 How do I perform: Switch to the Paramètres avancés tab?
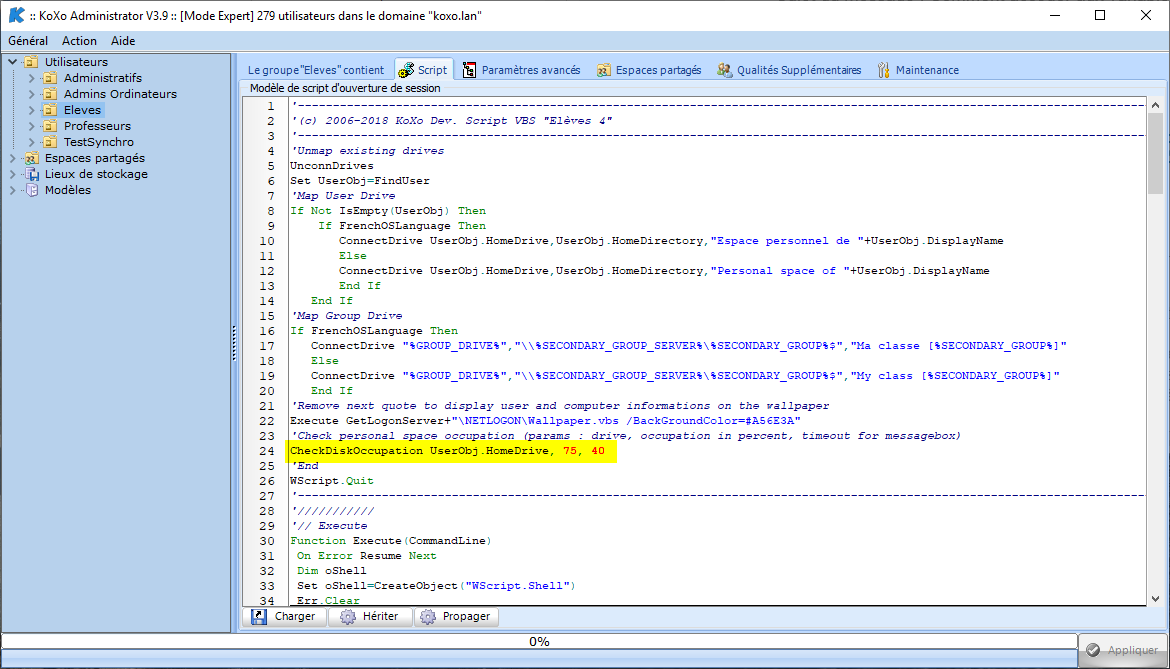point(522,70)
